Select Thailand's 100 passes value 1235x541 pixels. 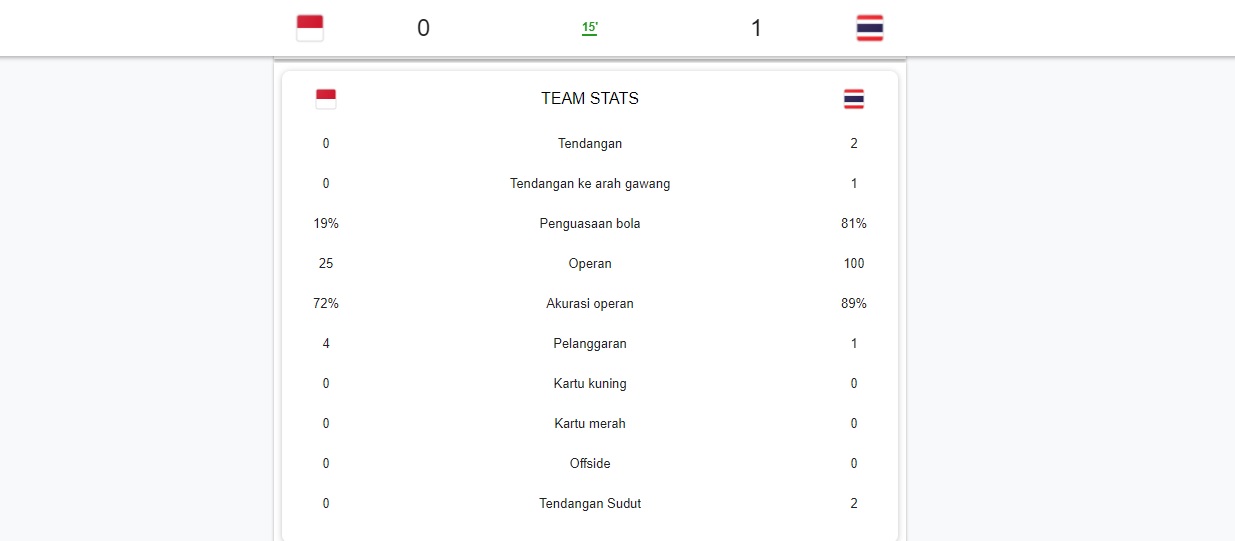(854, 264)
